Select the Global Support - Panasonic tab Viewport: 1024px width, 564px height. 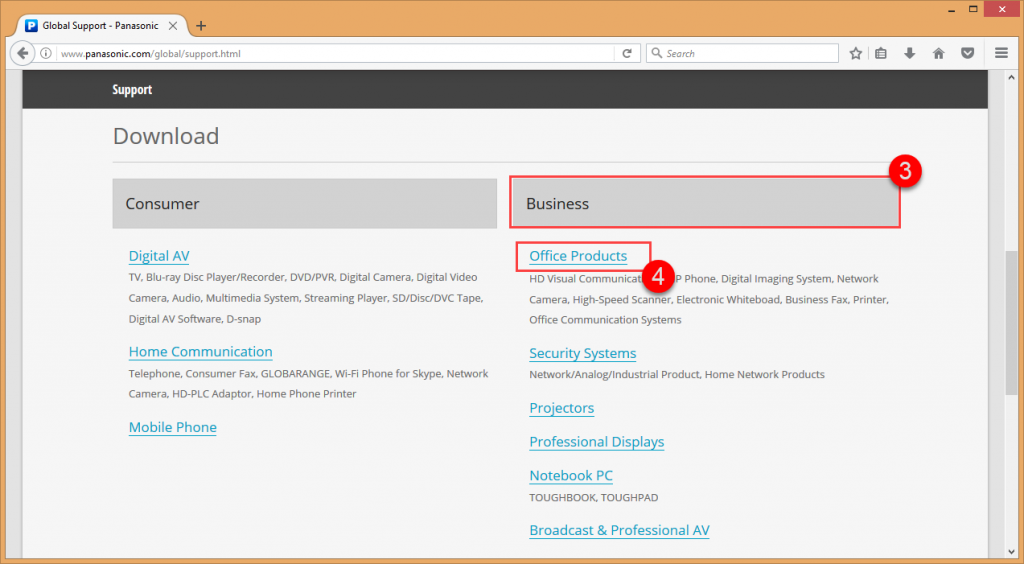(101, 26)
